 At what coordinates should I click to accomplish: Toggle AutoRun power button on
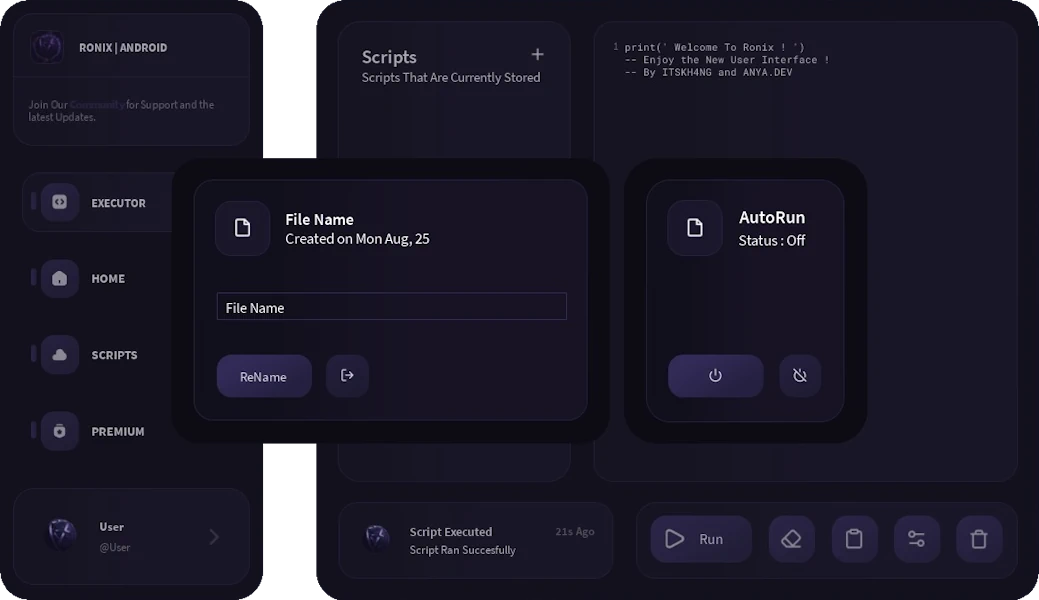[715, 376]
